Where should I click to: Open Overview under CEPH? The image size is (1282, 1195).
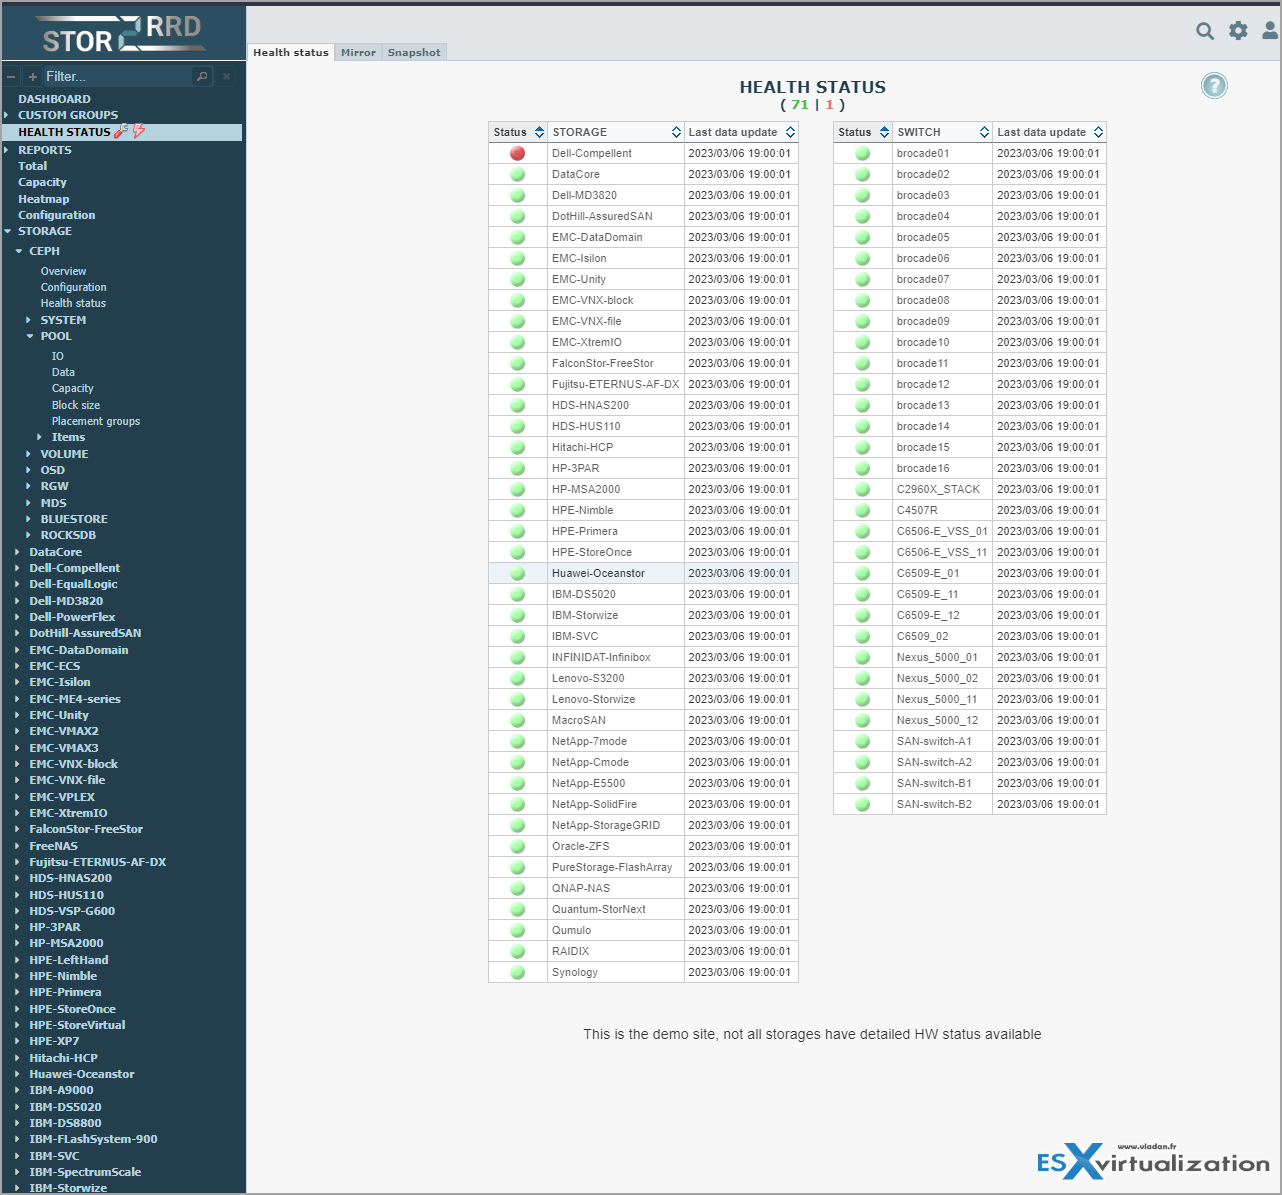point(63,271)
